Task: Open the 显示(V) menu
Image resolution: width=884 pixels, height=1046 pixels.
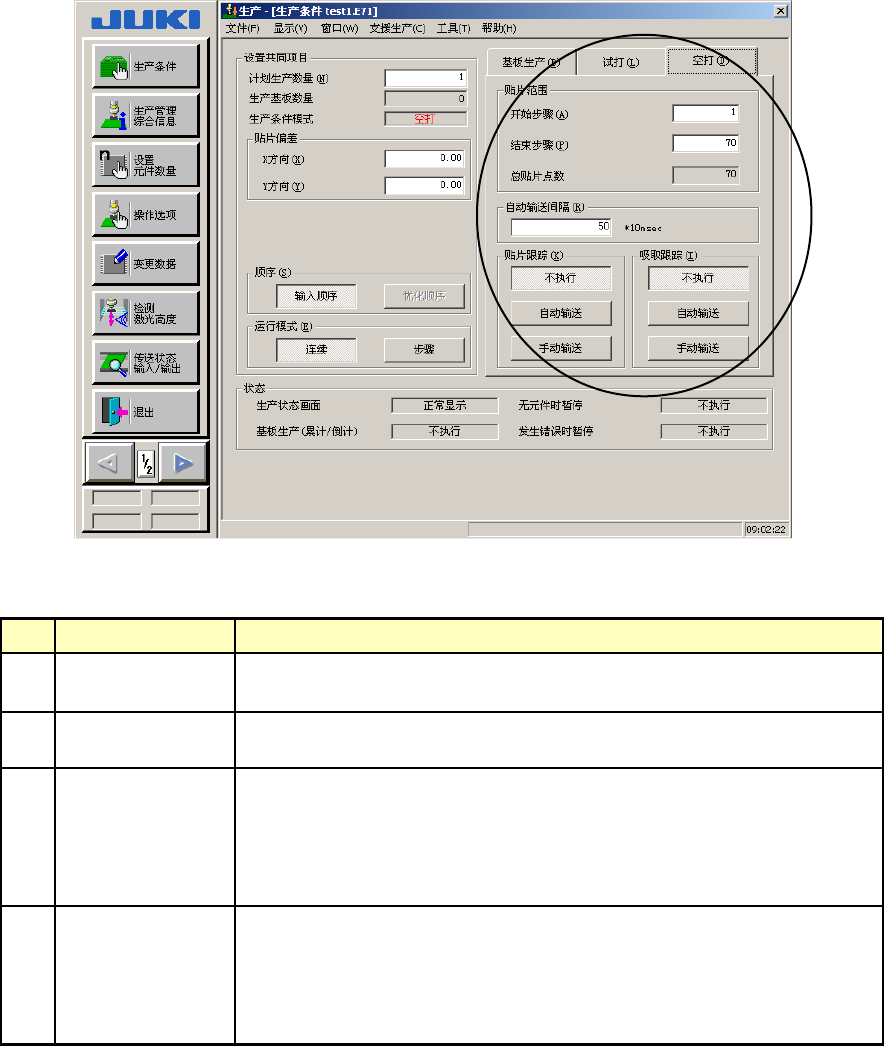Action: pos(290,28)
